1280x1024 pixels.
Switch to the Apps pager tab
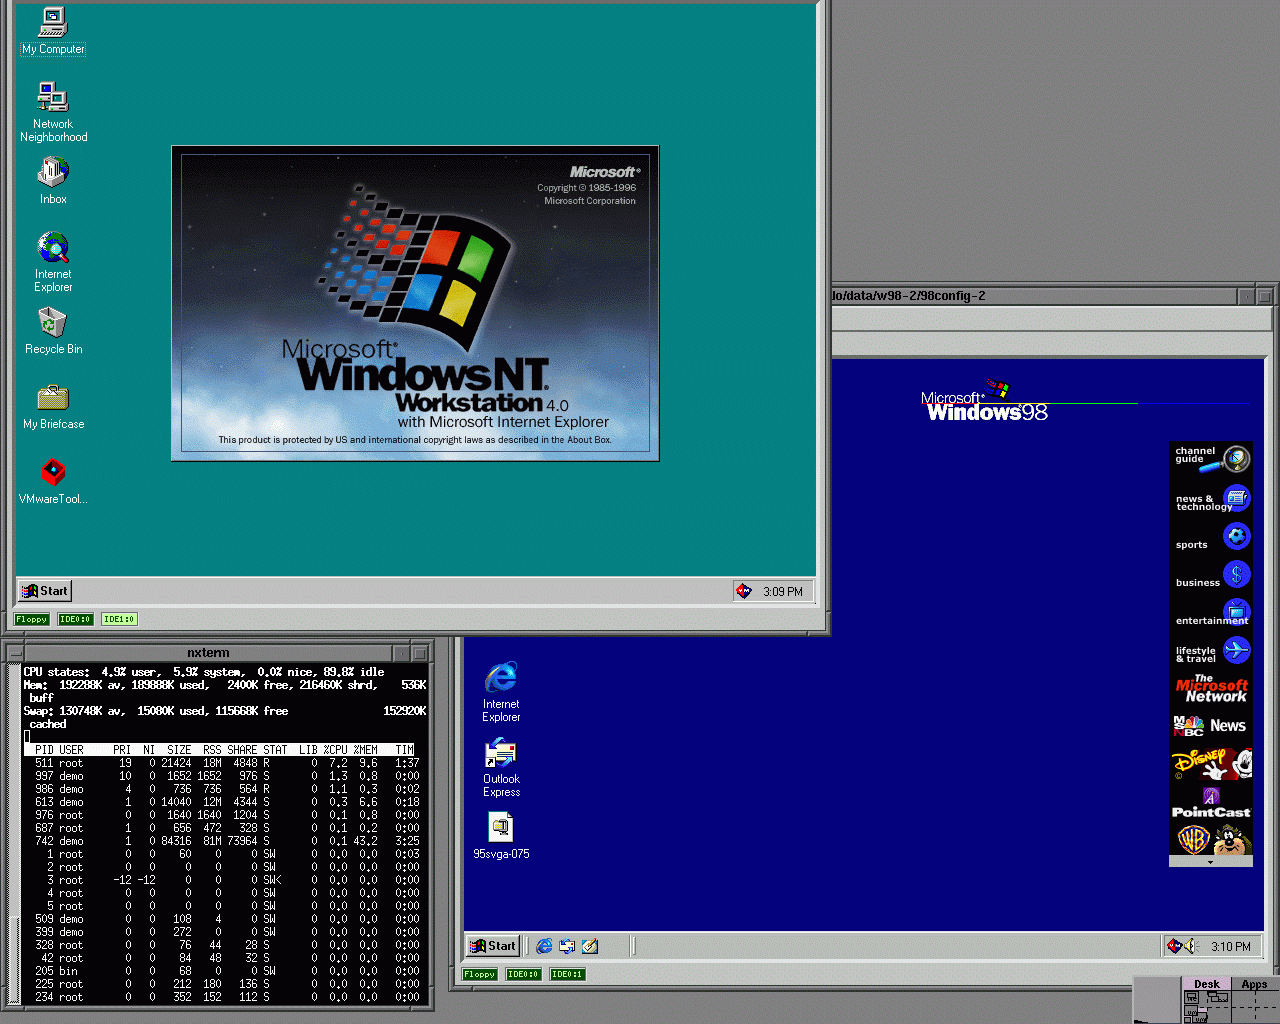pyautogui.click(x=1254, y=984)
